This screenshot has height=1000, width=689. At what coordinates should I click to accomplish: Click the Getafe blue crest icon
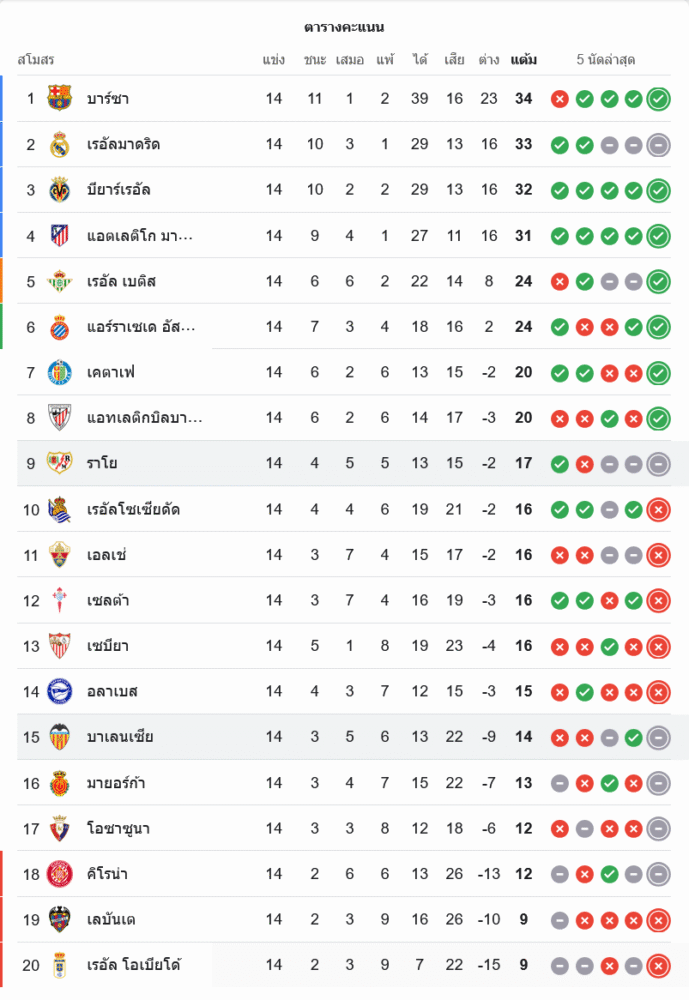click(60, 373)
